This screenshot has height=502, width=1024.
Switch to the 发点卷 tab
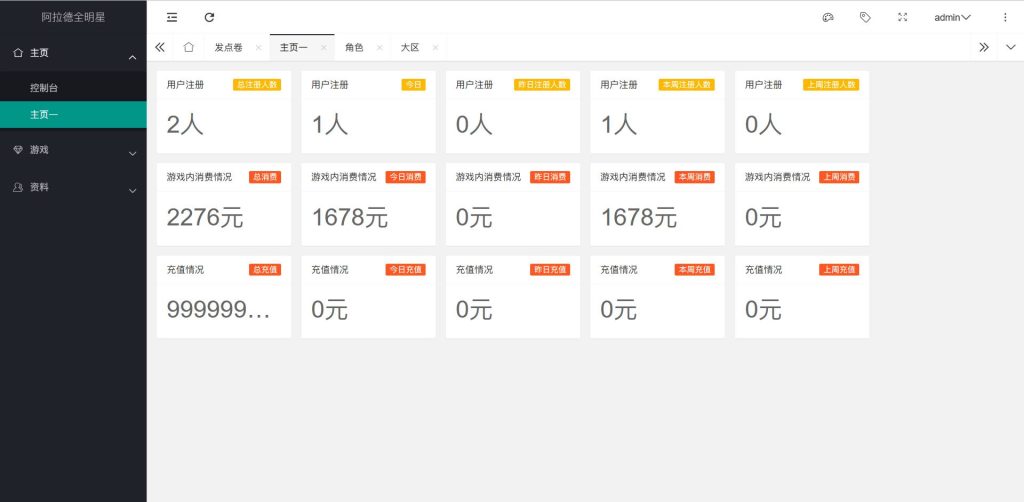228,47
